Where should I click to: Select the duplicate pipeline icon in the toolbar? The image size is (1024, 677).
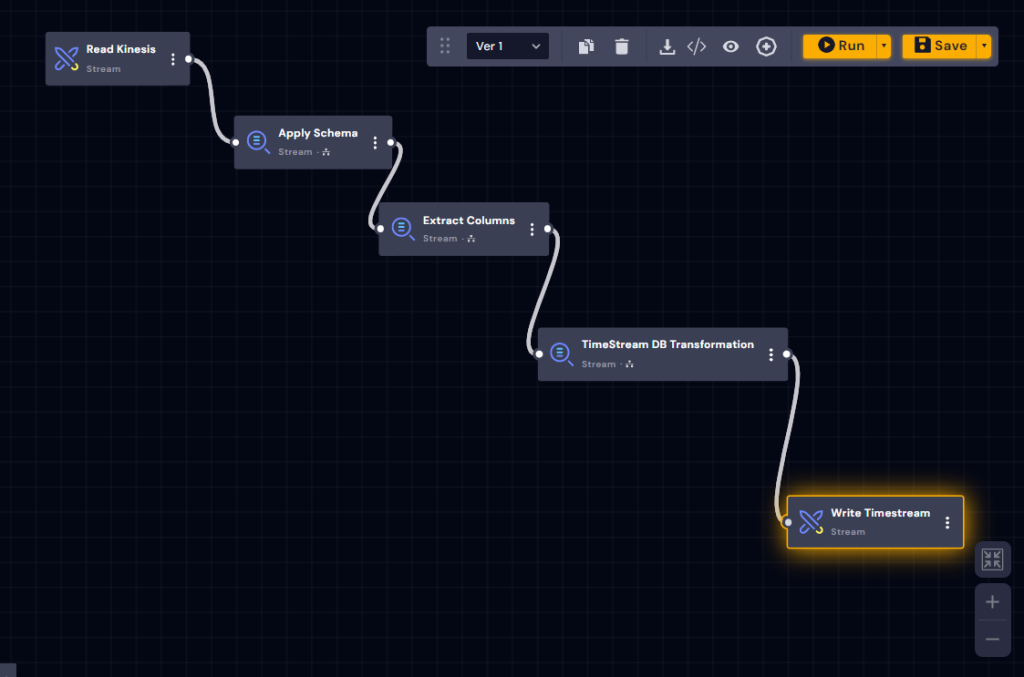[586, 46]
